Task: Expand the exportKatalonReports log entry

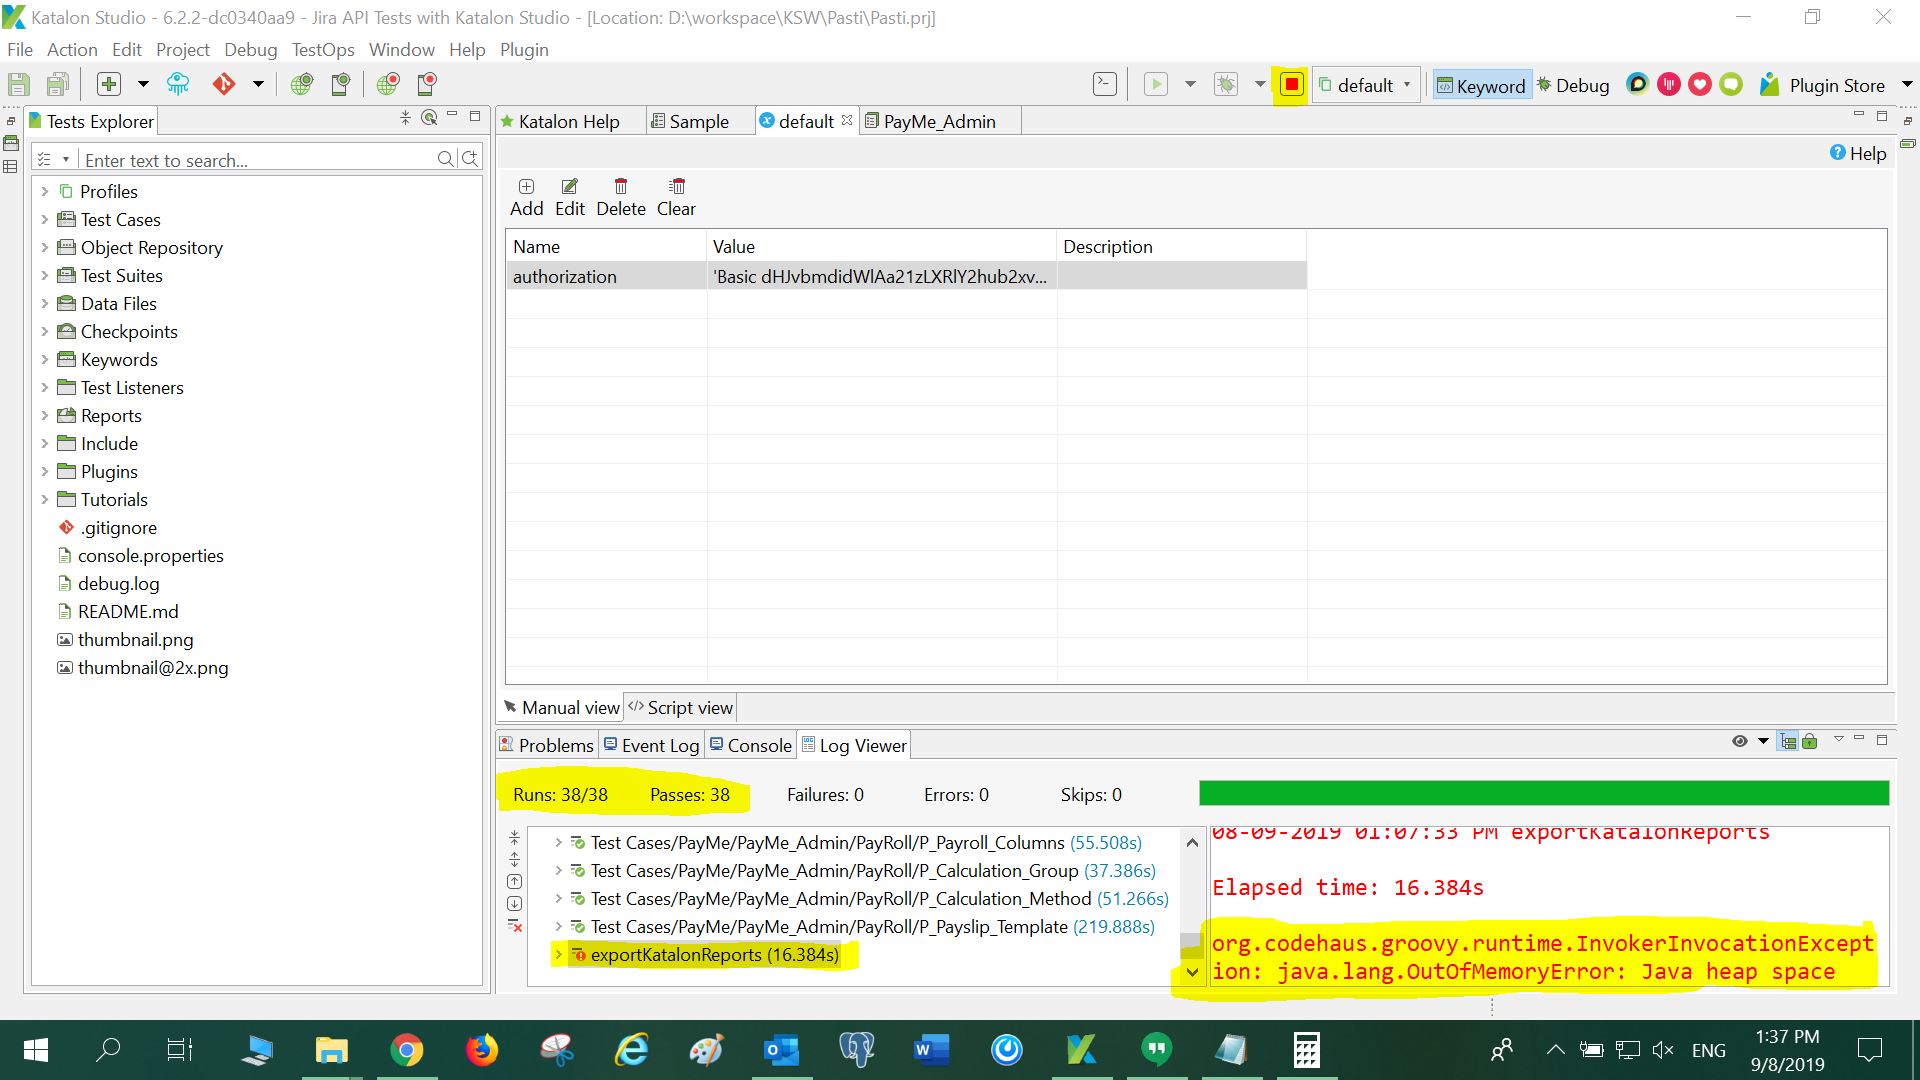Action: click(x=558, y=955)
